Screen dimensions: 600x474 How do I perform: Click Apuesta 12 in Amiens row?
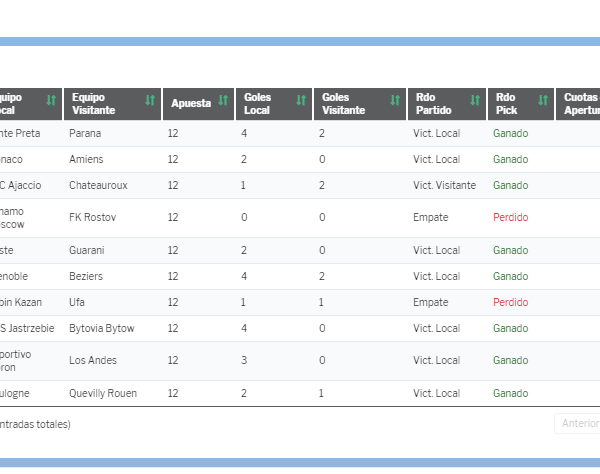pos(173,159)
